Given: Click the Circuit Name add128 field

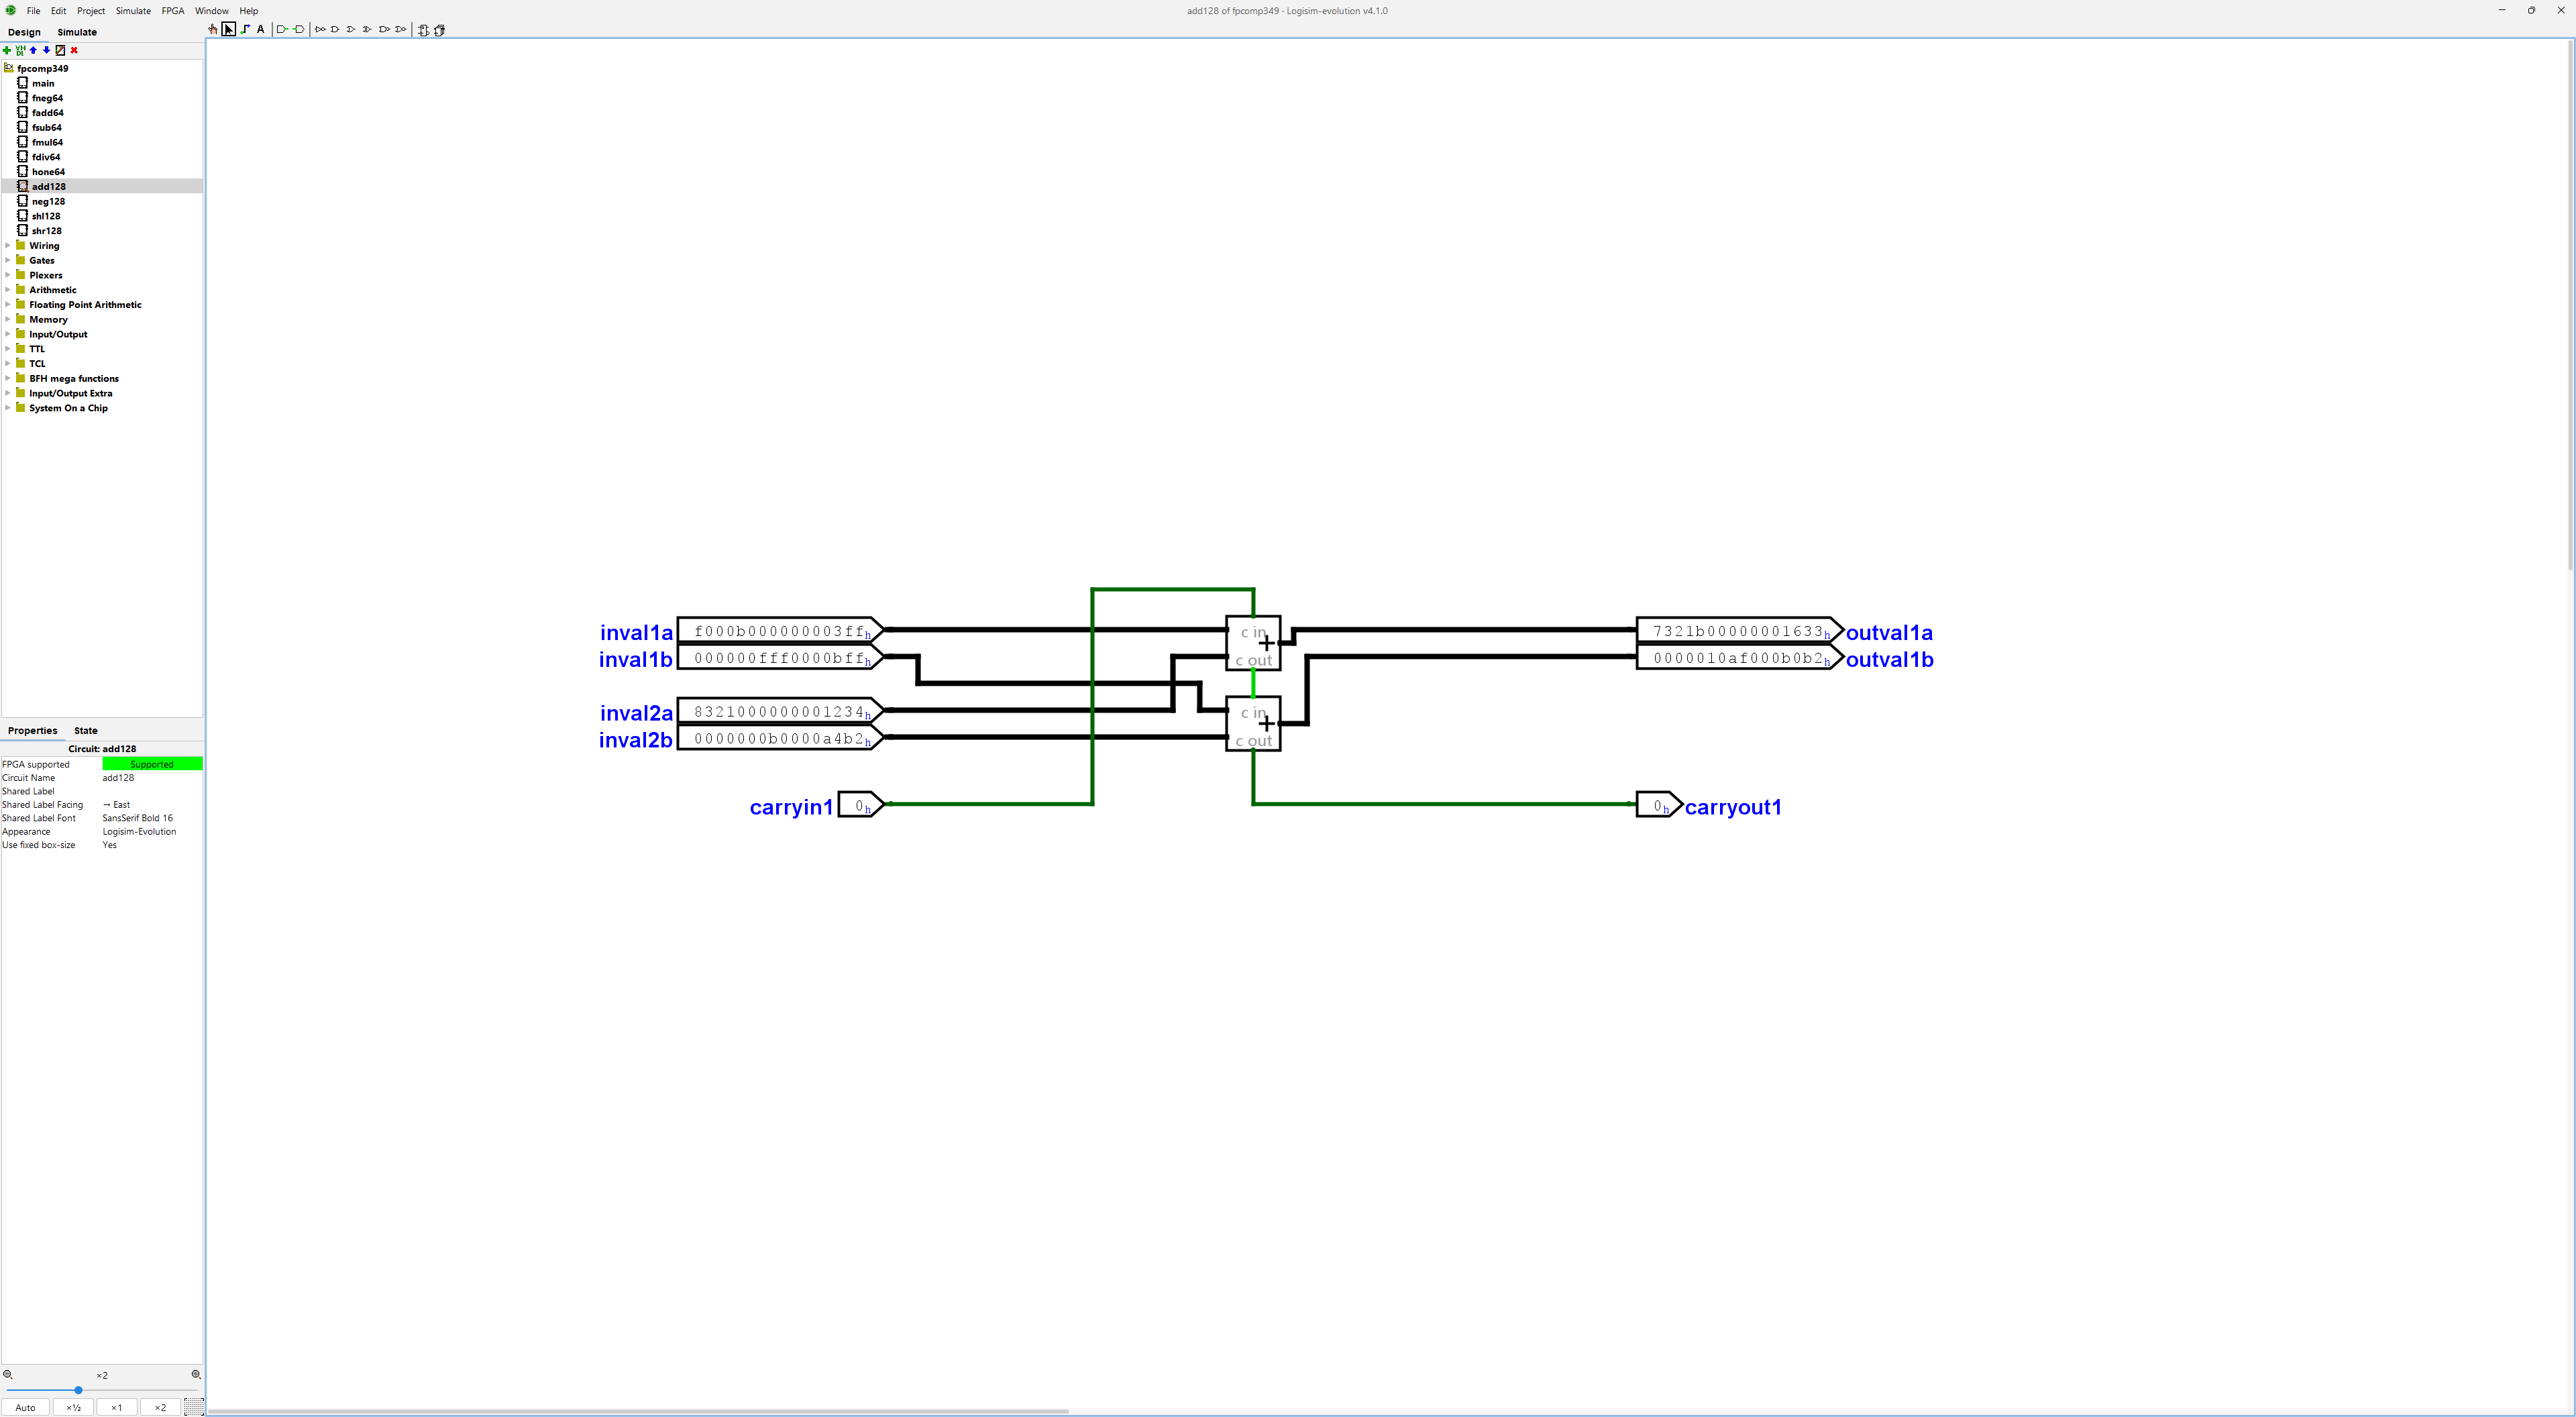Looking at the screenshot, I should (x=152, y=778).
